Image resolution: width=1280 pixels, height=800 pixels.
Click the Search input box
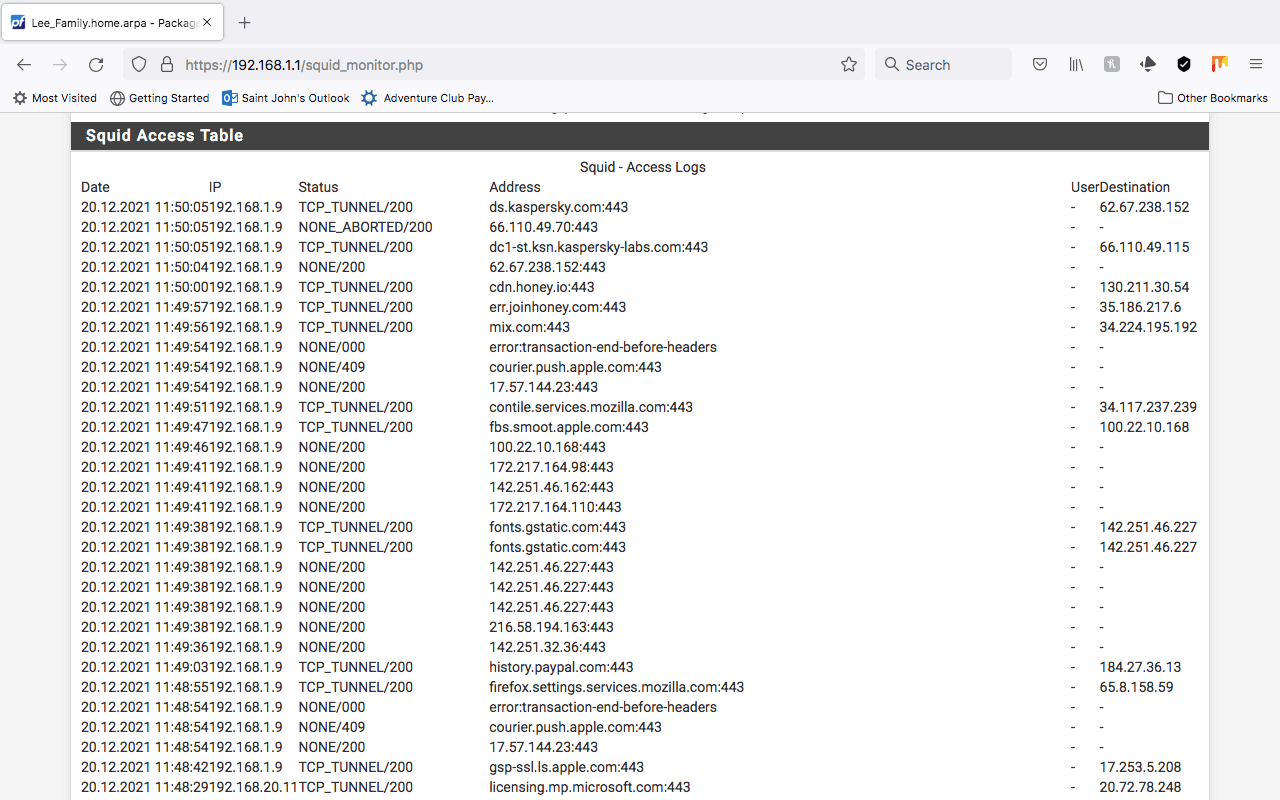tap(943, 64)
